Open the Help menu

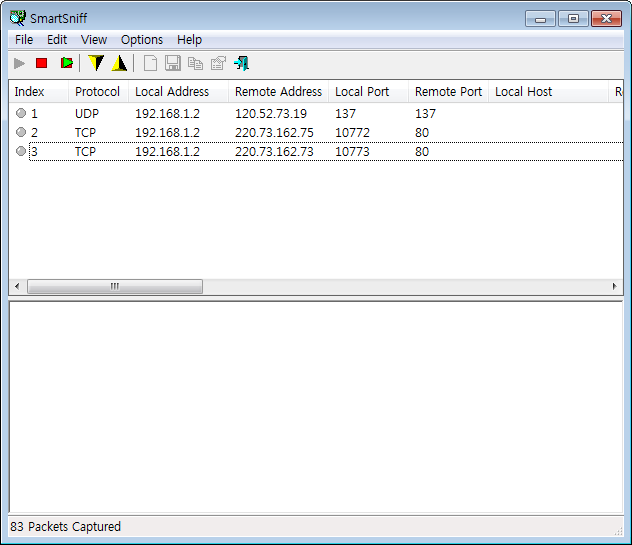(189, 40)
